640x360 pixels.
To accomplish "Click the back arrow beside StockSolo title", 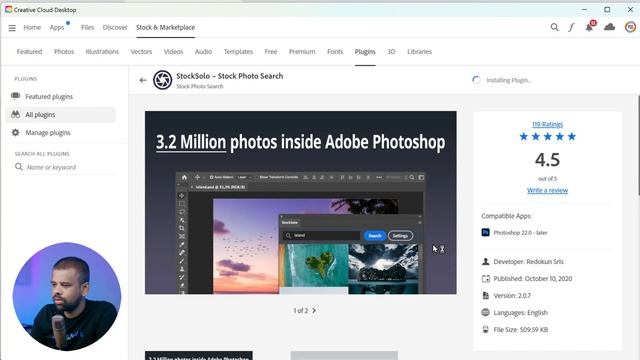I will tap(143, 80).
